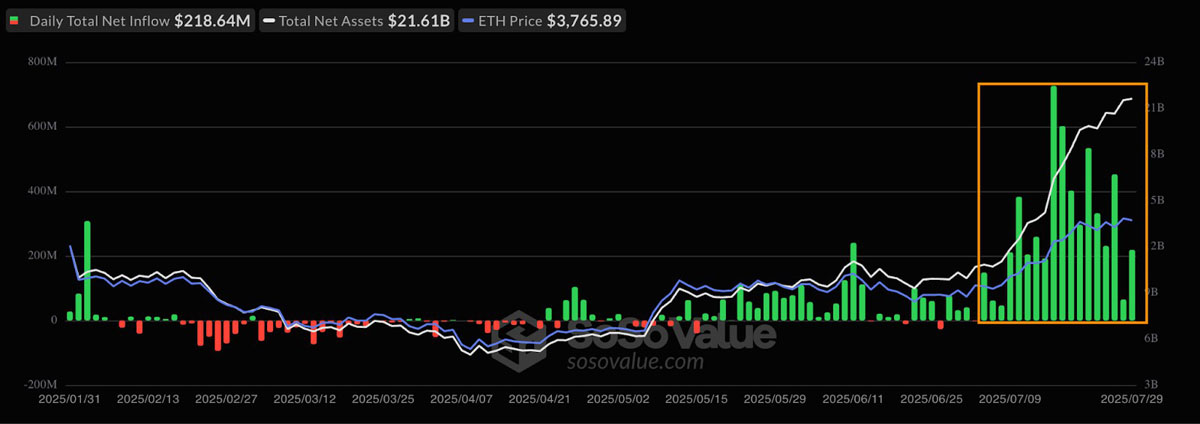Click the white line icon beside Total Net Assets
The image size is (1200, 424).
point(270,20)
